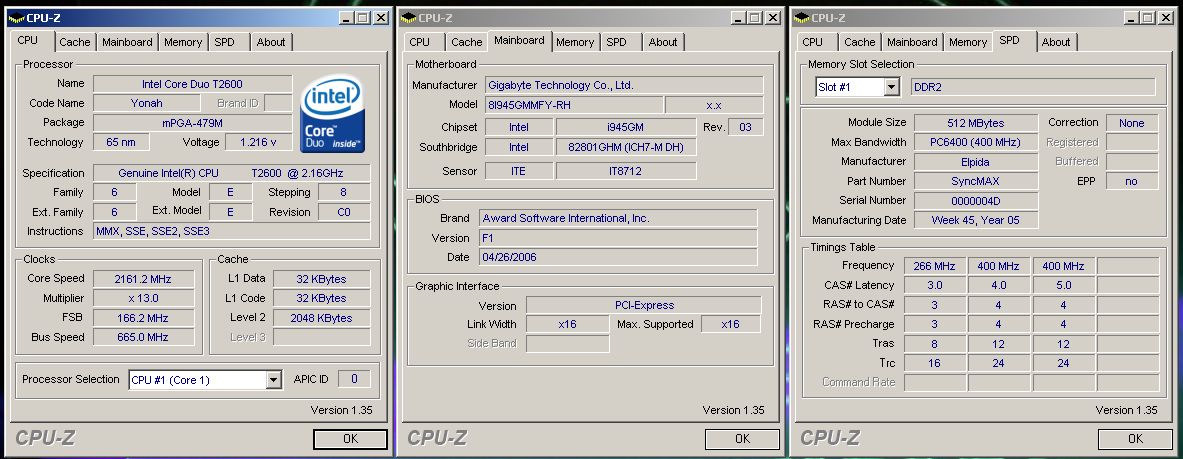Open Memory tab in the Mainboard window
Image resolution: width=1183 pixels, height=459 pixels.
pos(575,42)
